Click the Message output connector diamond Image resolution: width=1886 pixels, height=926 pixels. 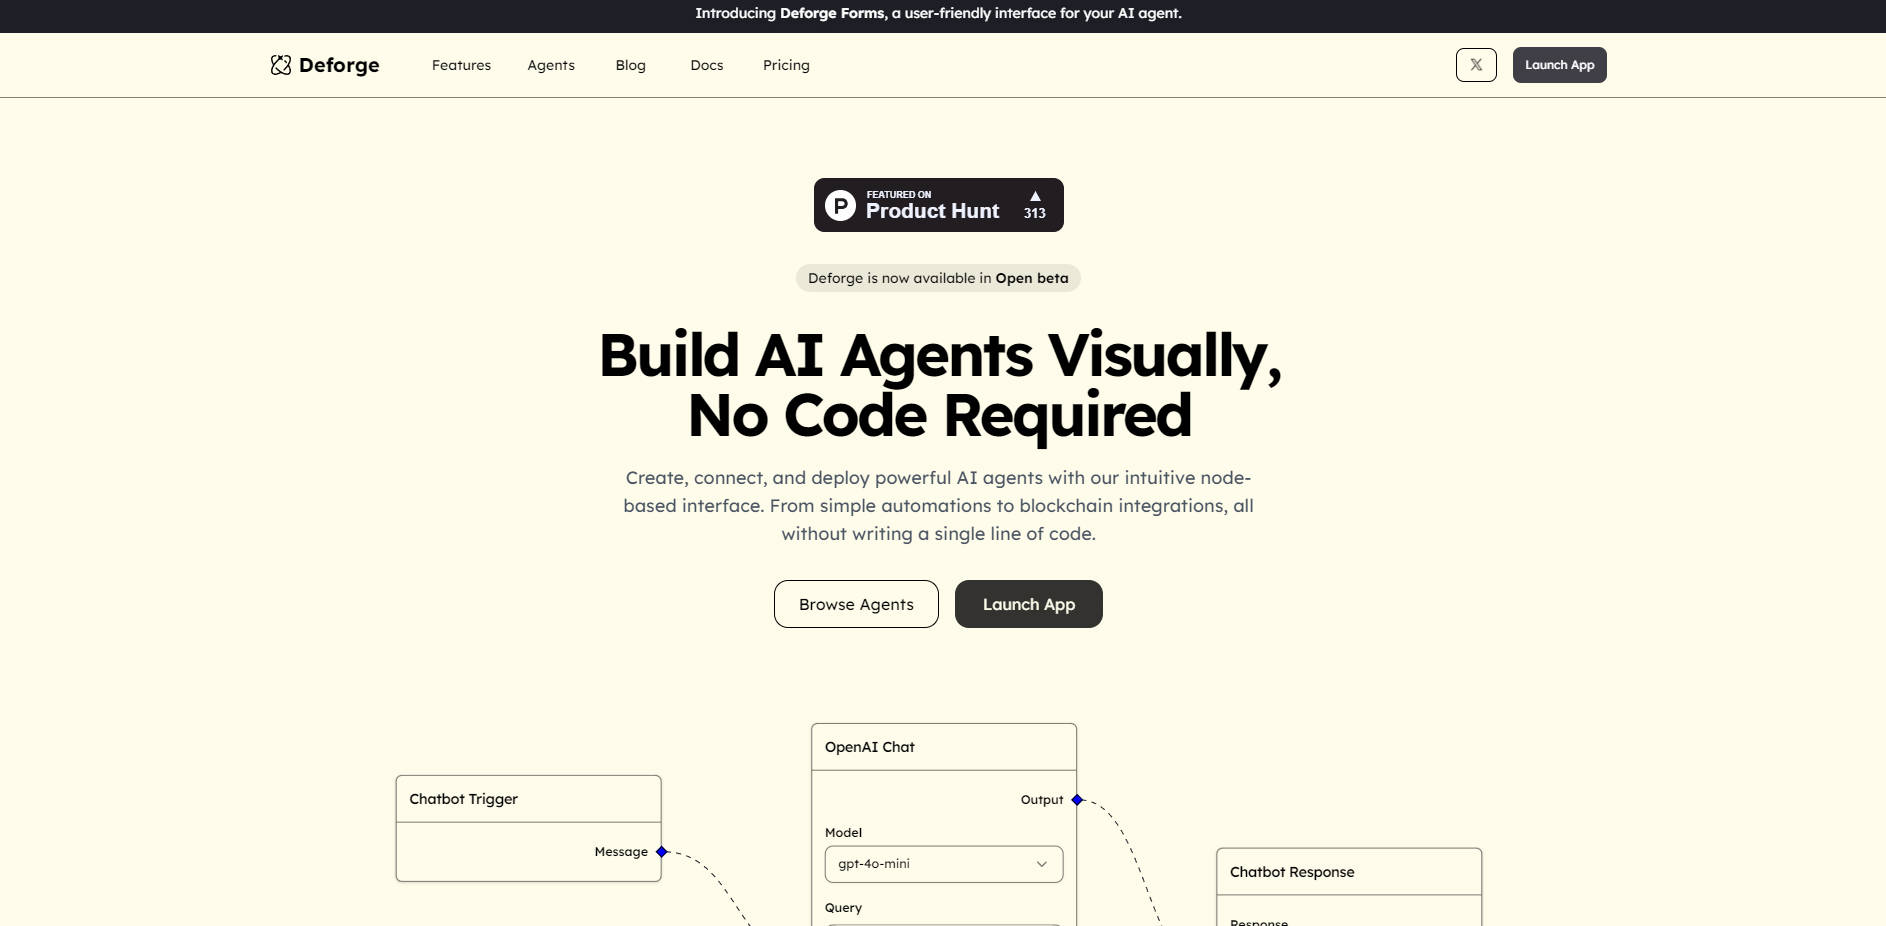point(661,852)
